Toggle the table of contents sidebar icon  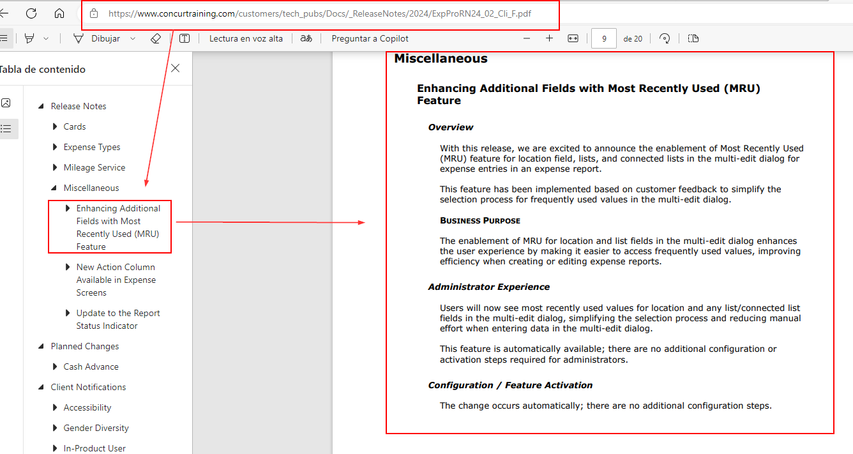4,39
